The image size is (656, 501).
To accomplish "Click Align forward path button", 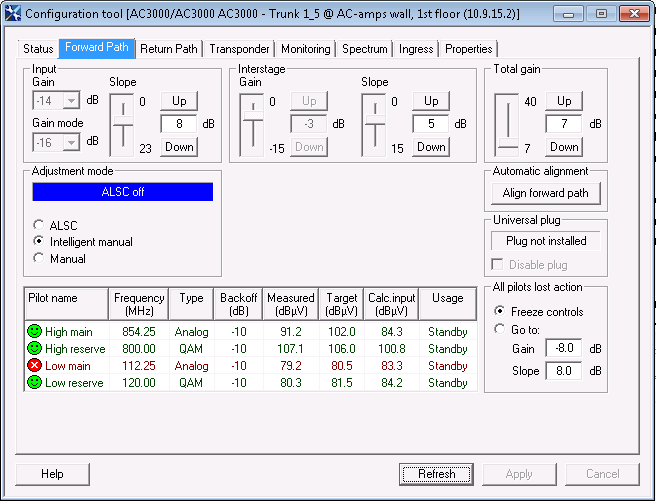I will (x=546, y=193).
